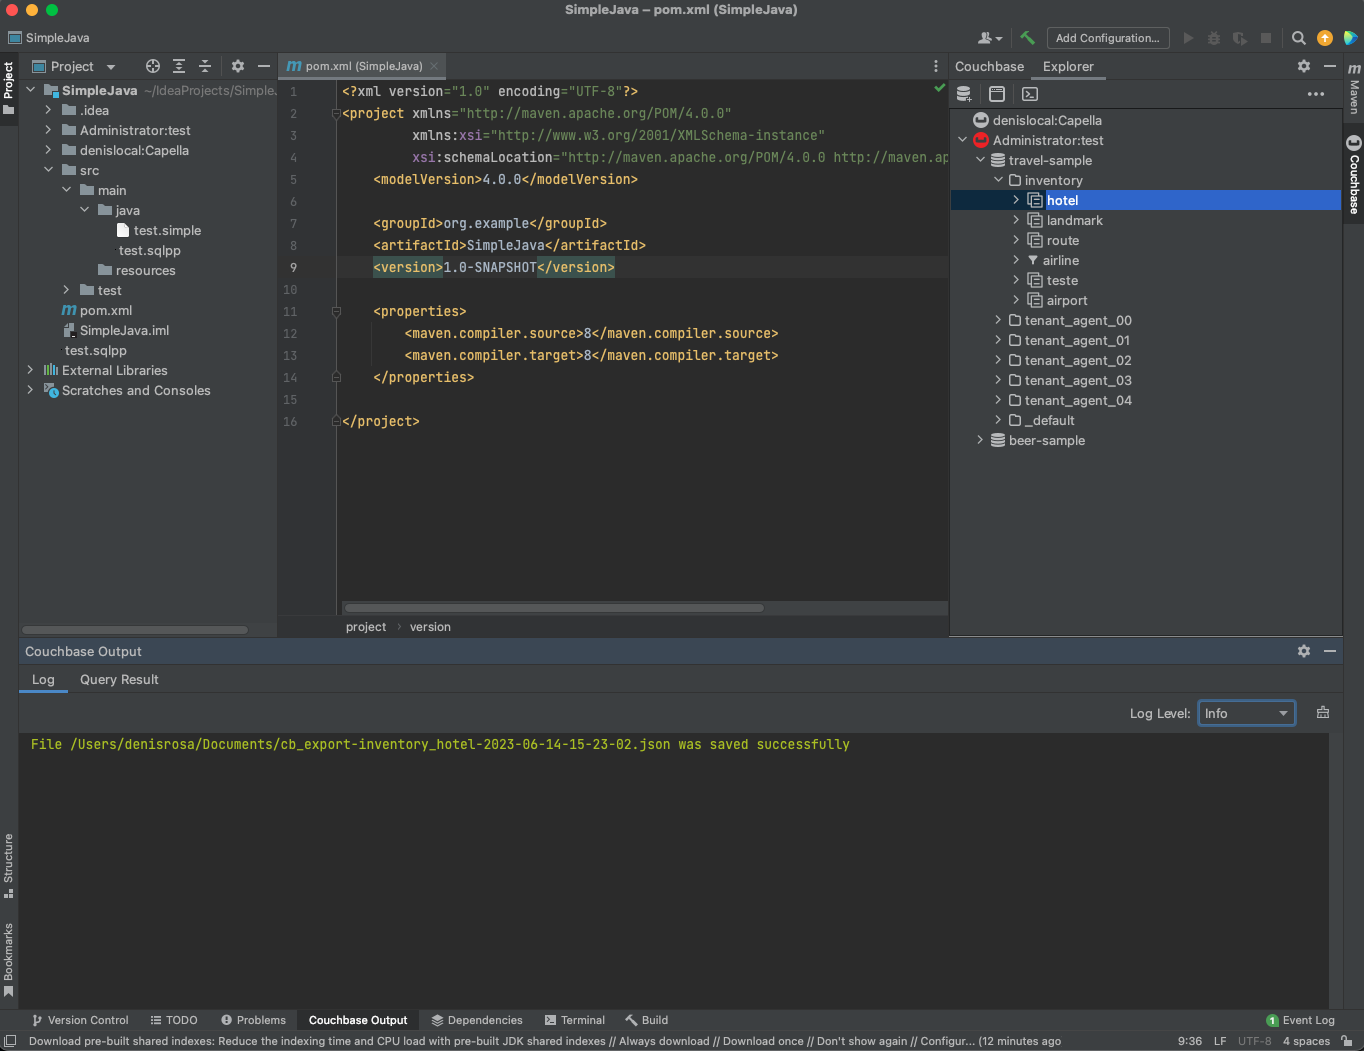Toggle the Structure tool window
The height and width of the screenshot is (1051, 1364).
(x=9, y=866)
